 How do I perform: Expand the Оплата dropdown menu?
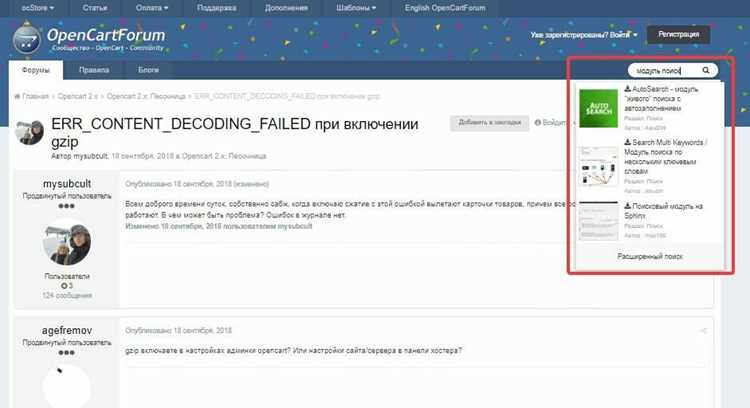[x=152, y=8]
